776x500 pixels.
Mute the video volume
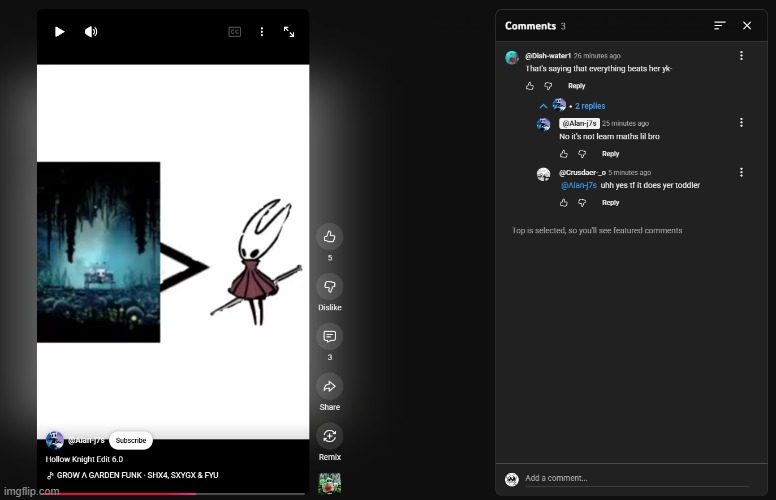click(x=91, y=32)
